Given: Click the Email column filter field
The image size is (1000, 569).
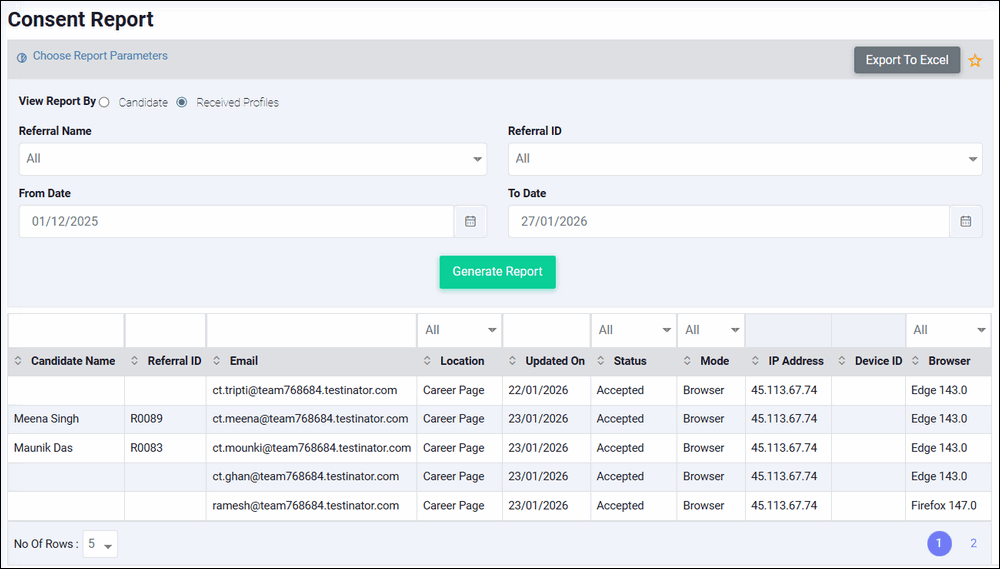Looking at the screenshot, I should point(310,330).
